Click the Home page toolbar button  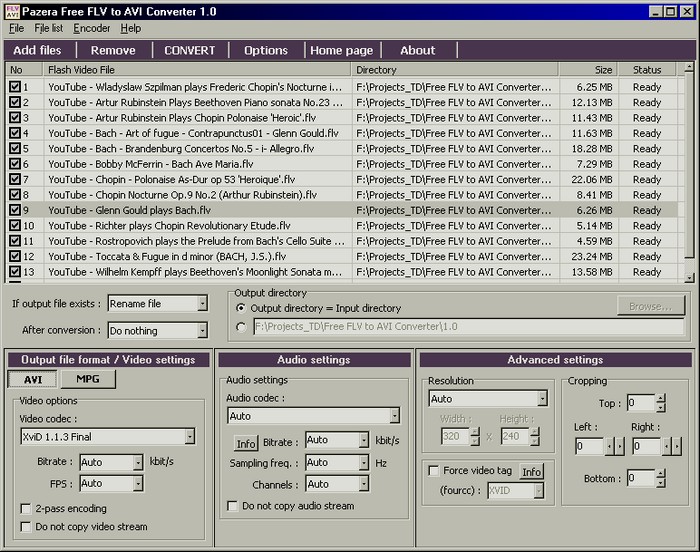341,50
